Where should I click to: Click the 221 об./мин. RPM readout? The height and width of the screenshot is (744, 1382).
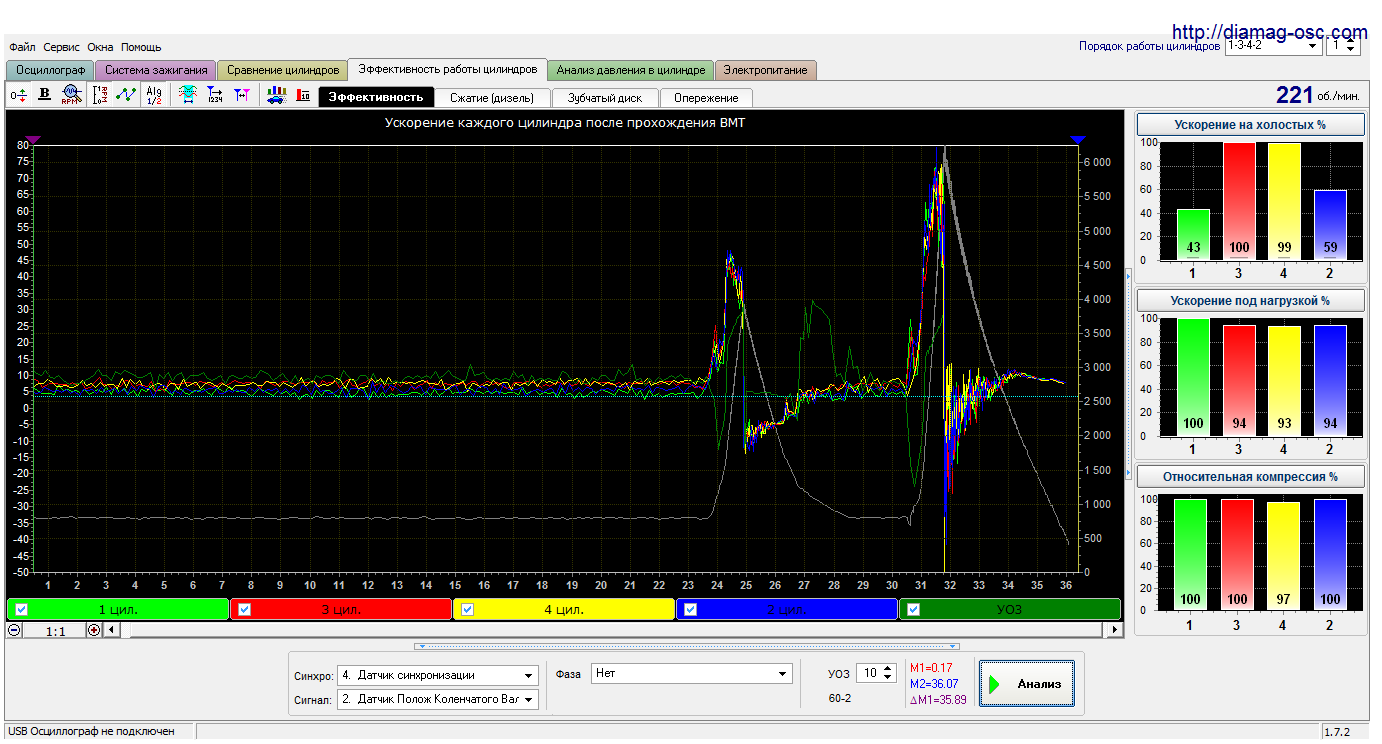(1317, 95)
